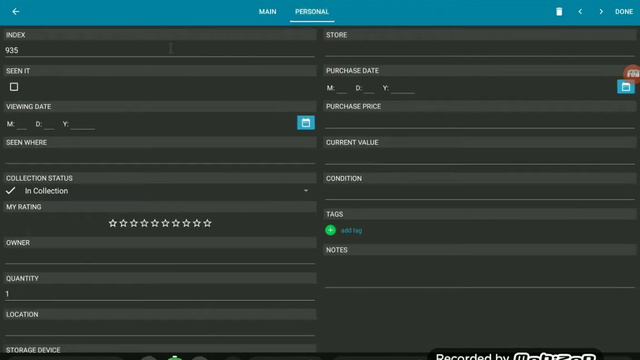This screenshot has height=360, width=640.
Task: Rate with the first star
Action: click(113, 223)
